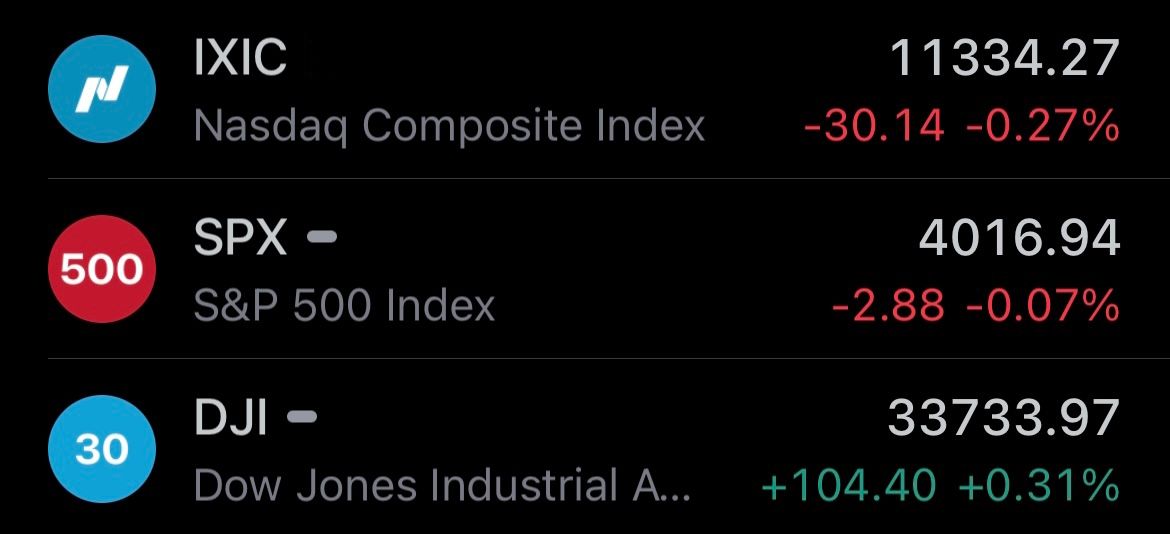Toggle IXIC change value -30.14

[x=875, y=126]
